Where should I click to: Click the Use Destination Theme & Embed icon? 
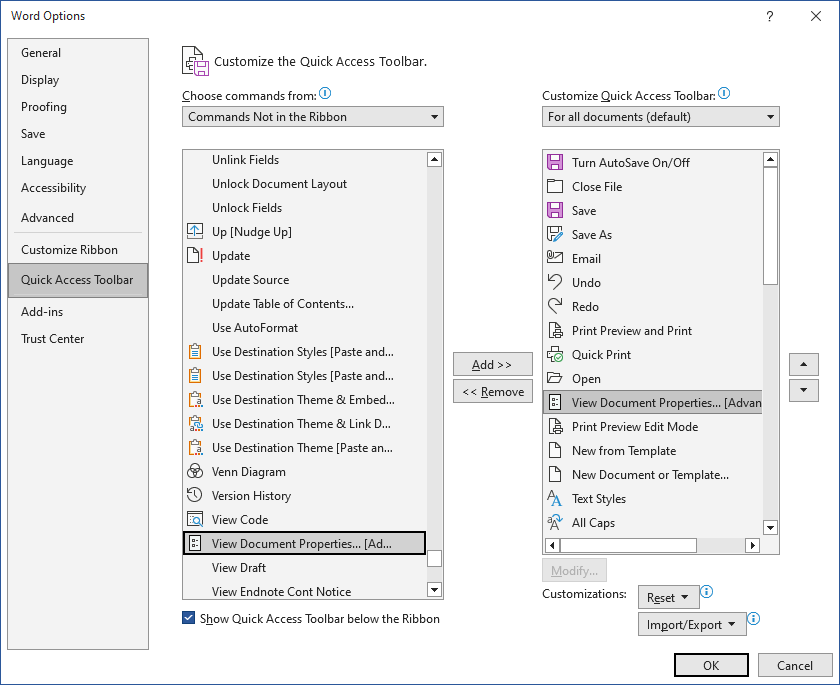[196, 400]
